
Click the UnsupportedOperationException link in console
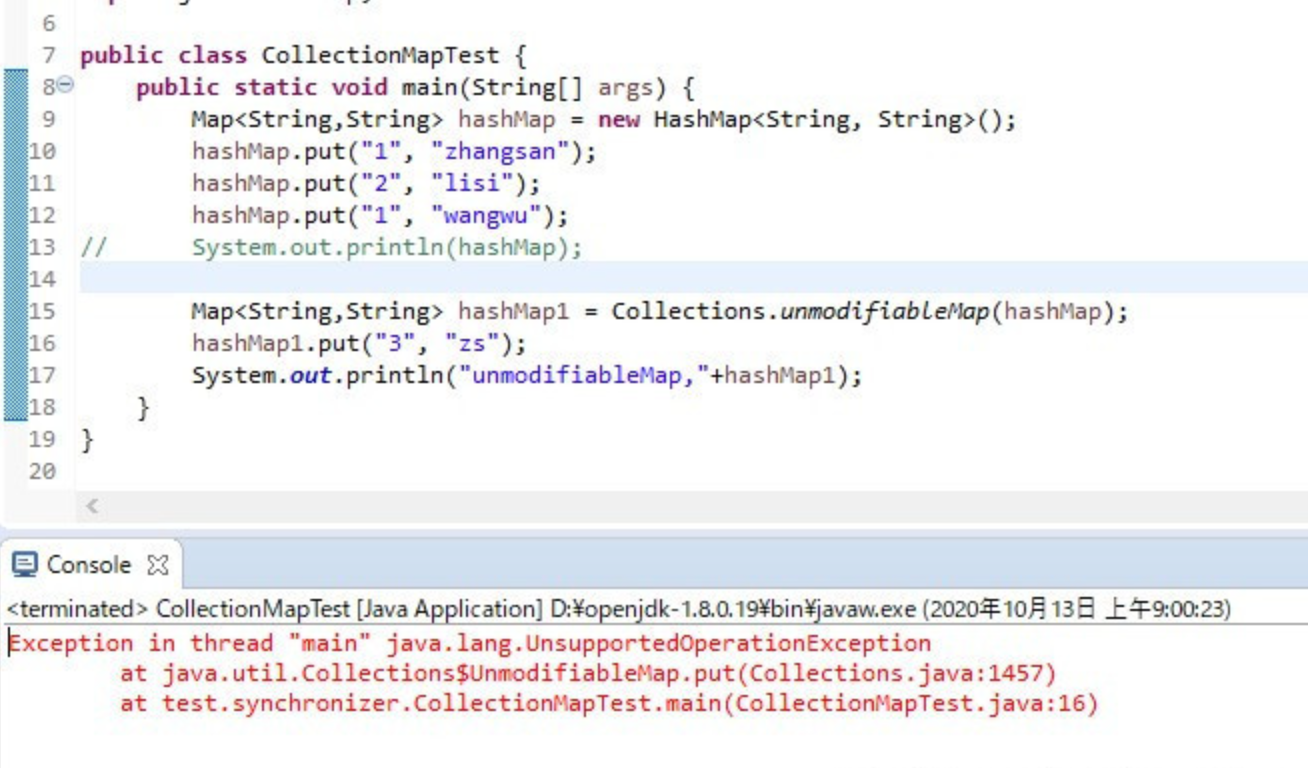pyautogui.click(x=659, y=643)
